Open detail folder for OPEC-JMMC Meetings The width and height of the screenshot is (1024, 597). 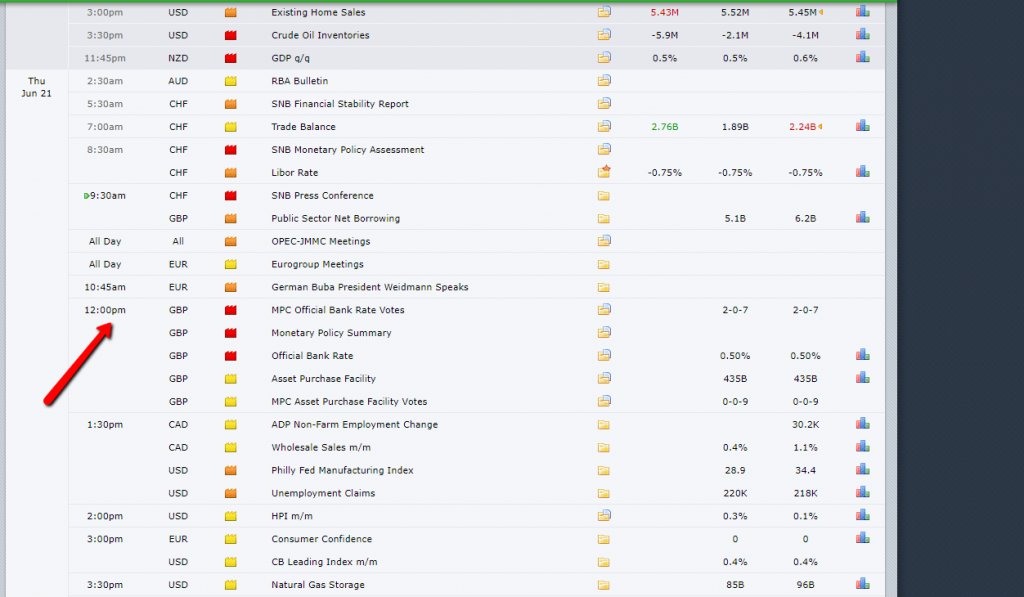tap(604, 240)
